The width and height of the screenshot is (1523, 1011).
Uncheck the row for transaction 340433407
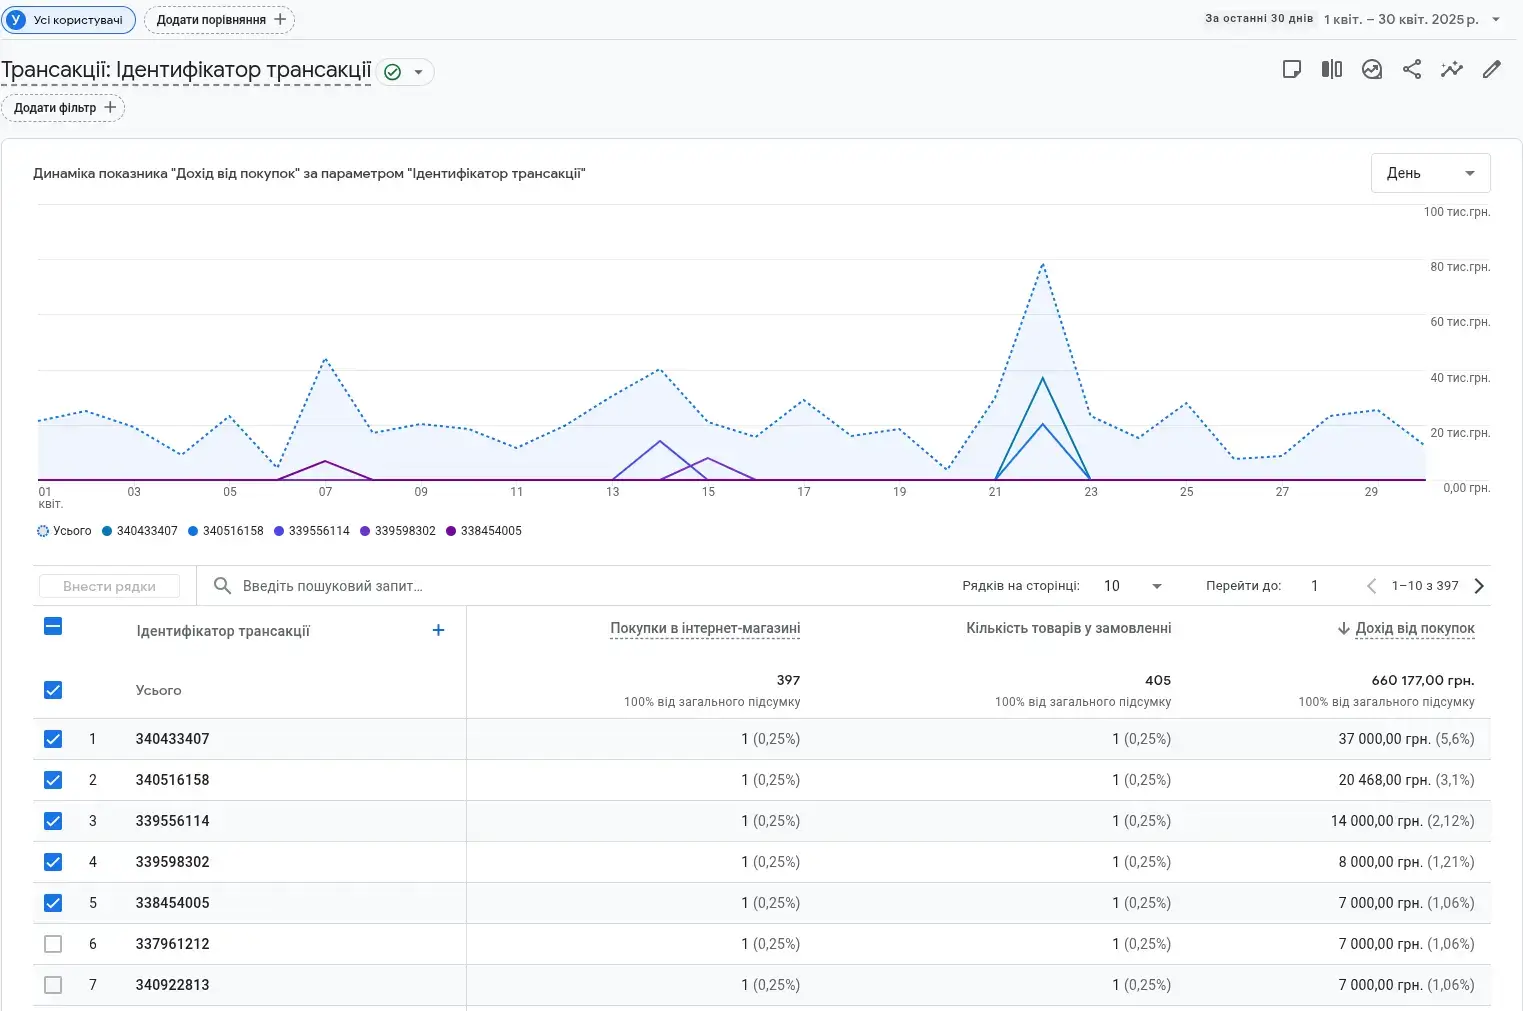coord(53,739)
